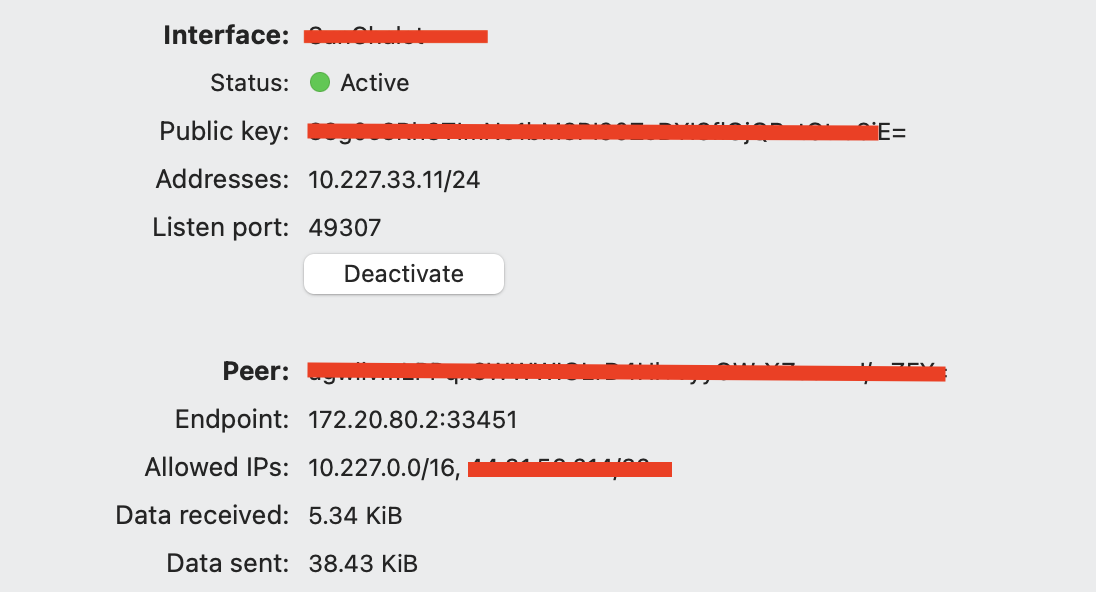The image size is (1096, 592).
Task: Click the Endpoint label
Action: pos(231,419)
